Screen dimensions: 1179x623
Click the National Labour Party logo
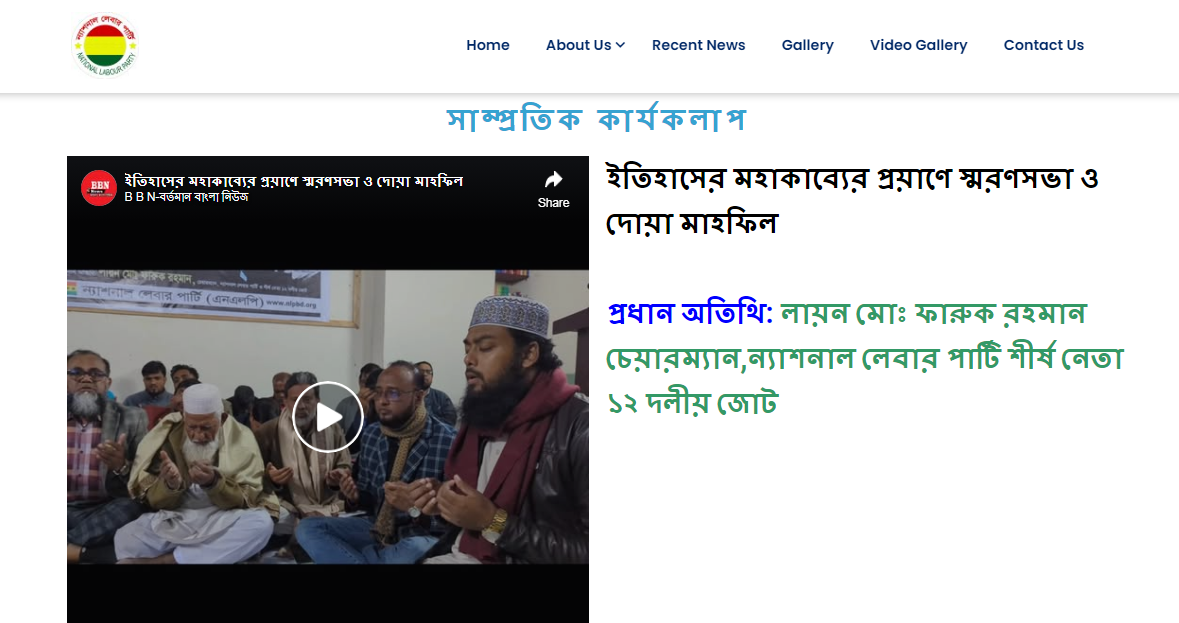[x=105, y=46]
